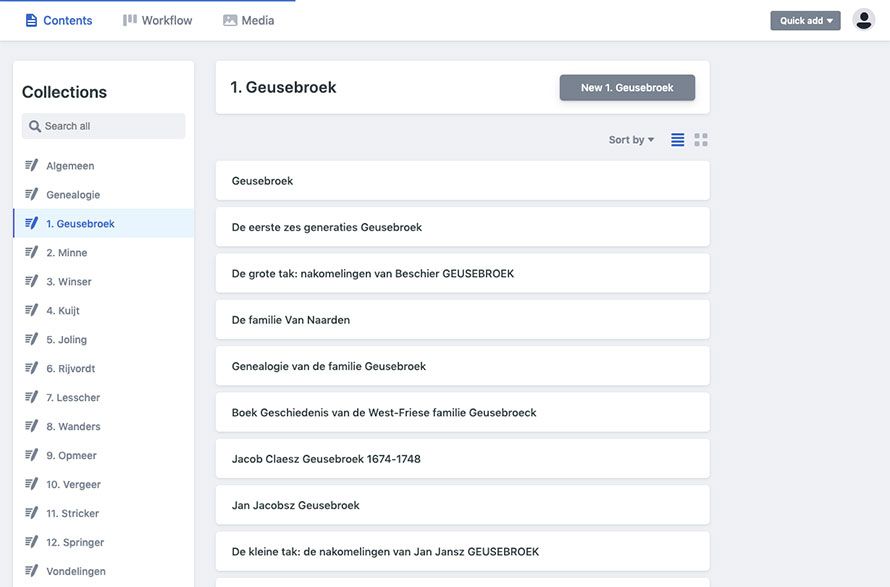The height and width of the screenshot is (587, 890).
Task: Open the Quick add dropdown
Action: tap(805, 20)
